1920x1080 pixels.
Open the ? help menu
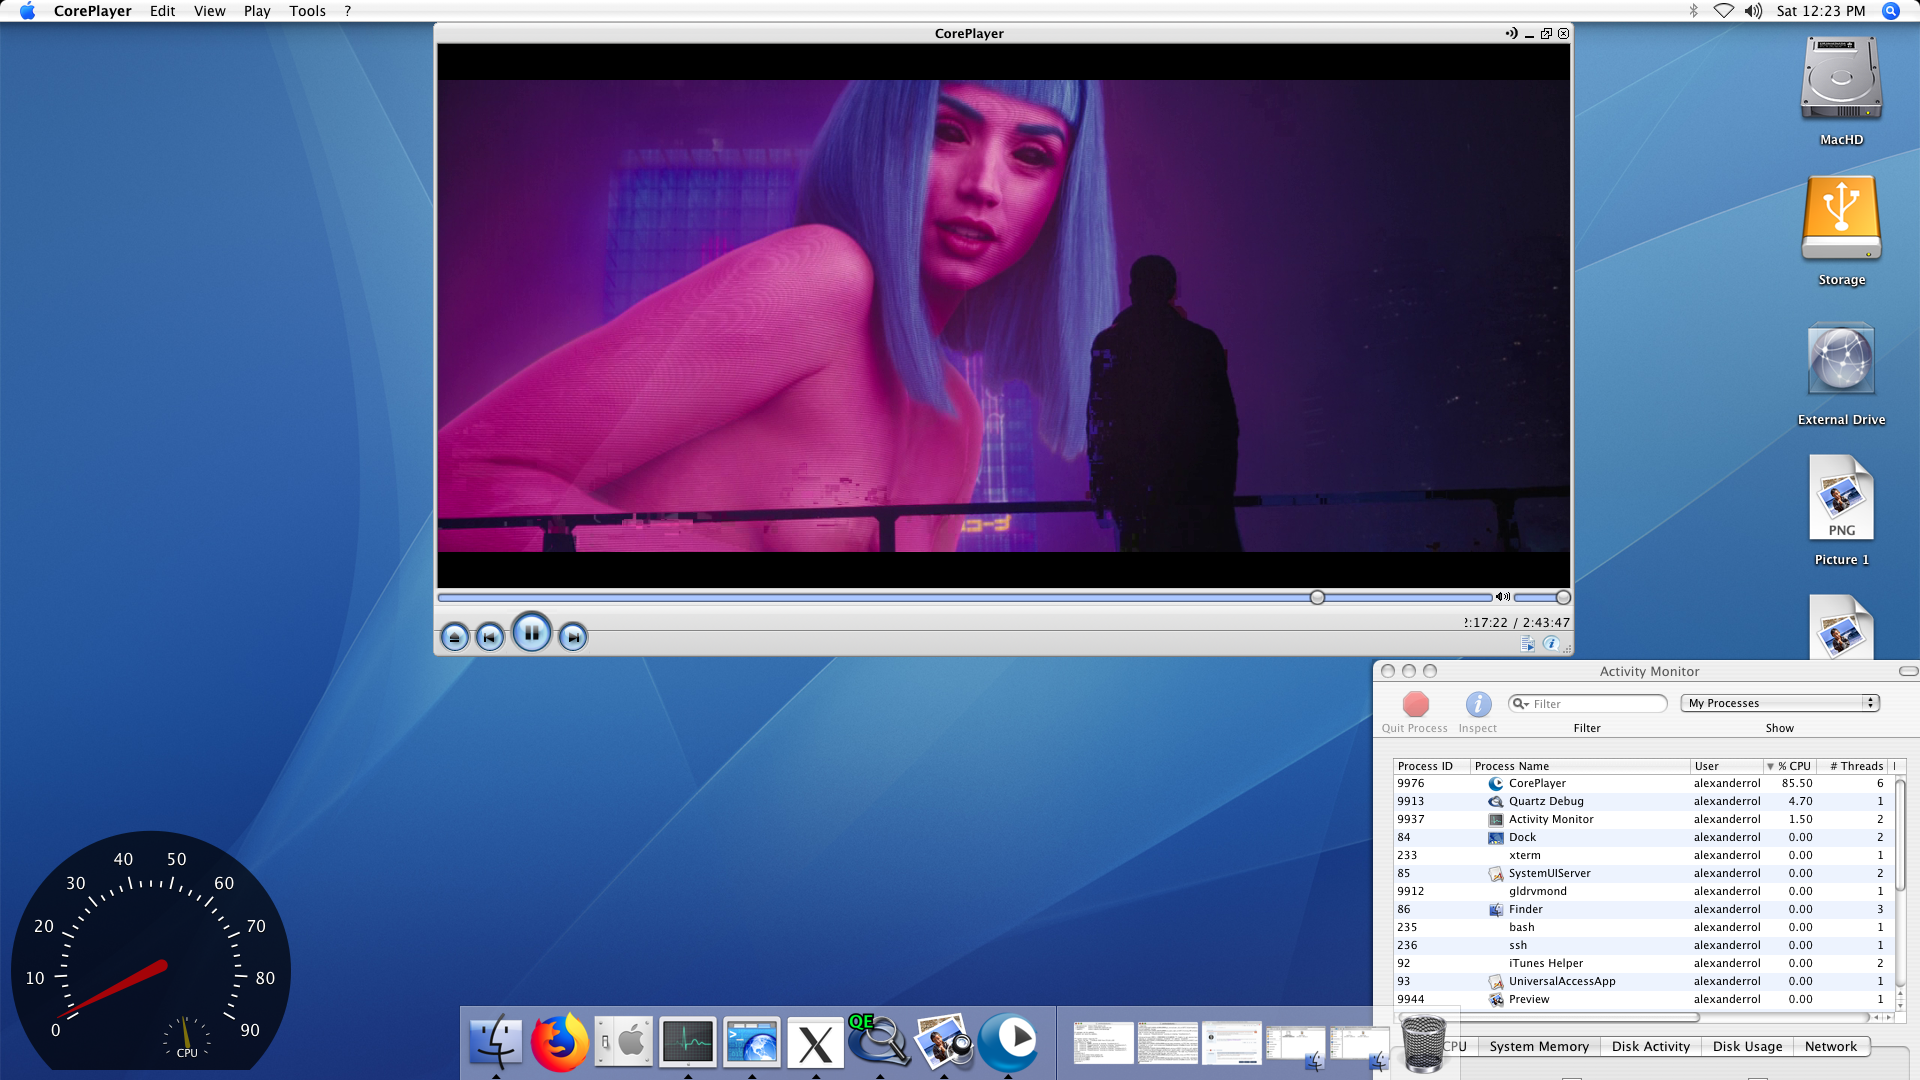pyautogui.click(x=348, y=11)
